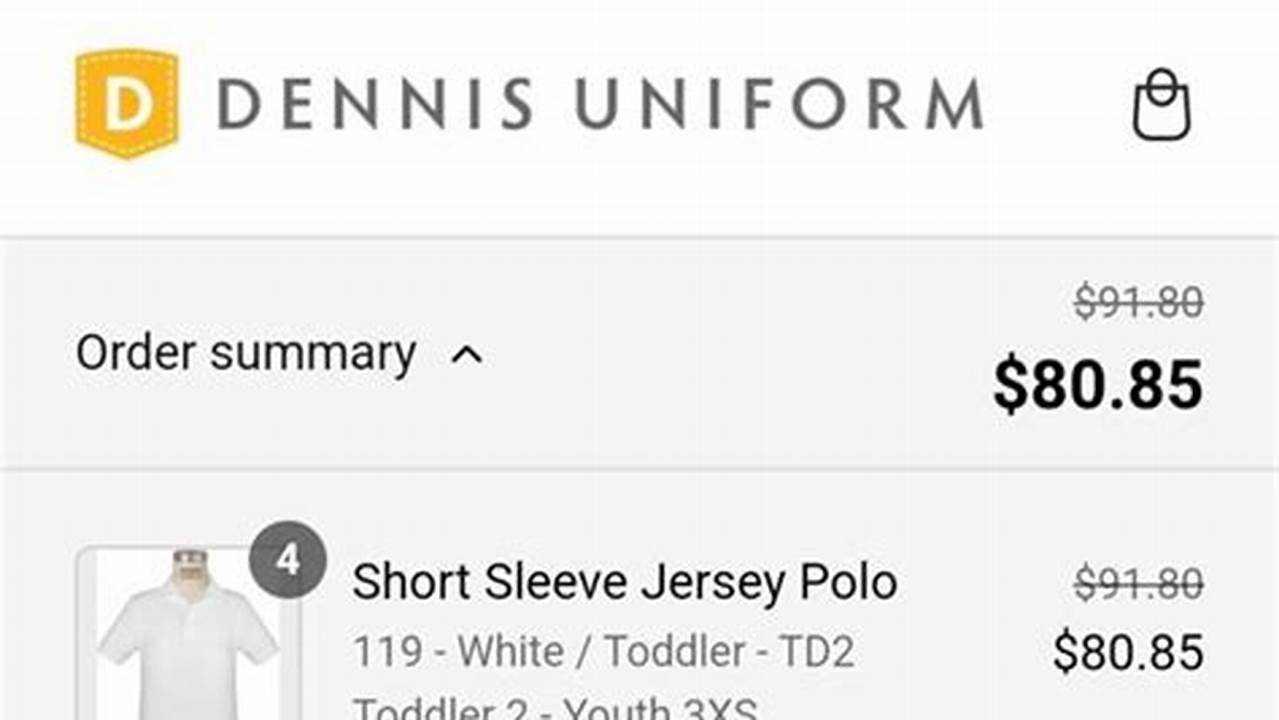Open the Short Sleeve Jersey Polo product page

[x=625, y=580]
